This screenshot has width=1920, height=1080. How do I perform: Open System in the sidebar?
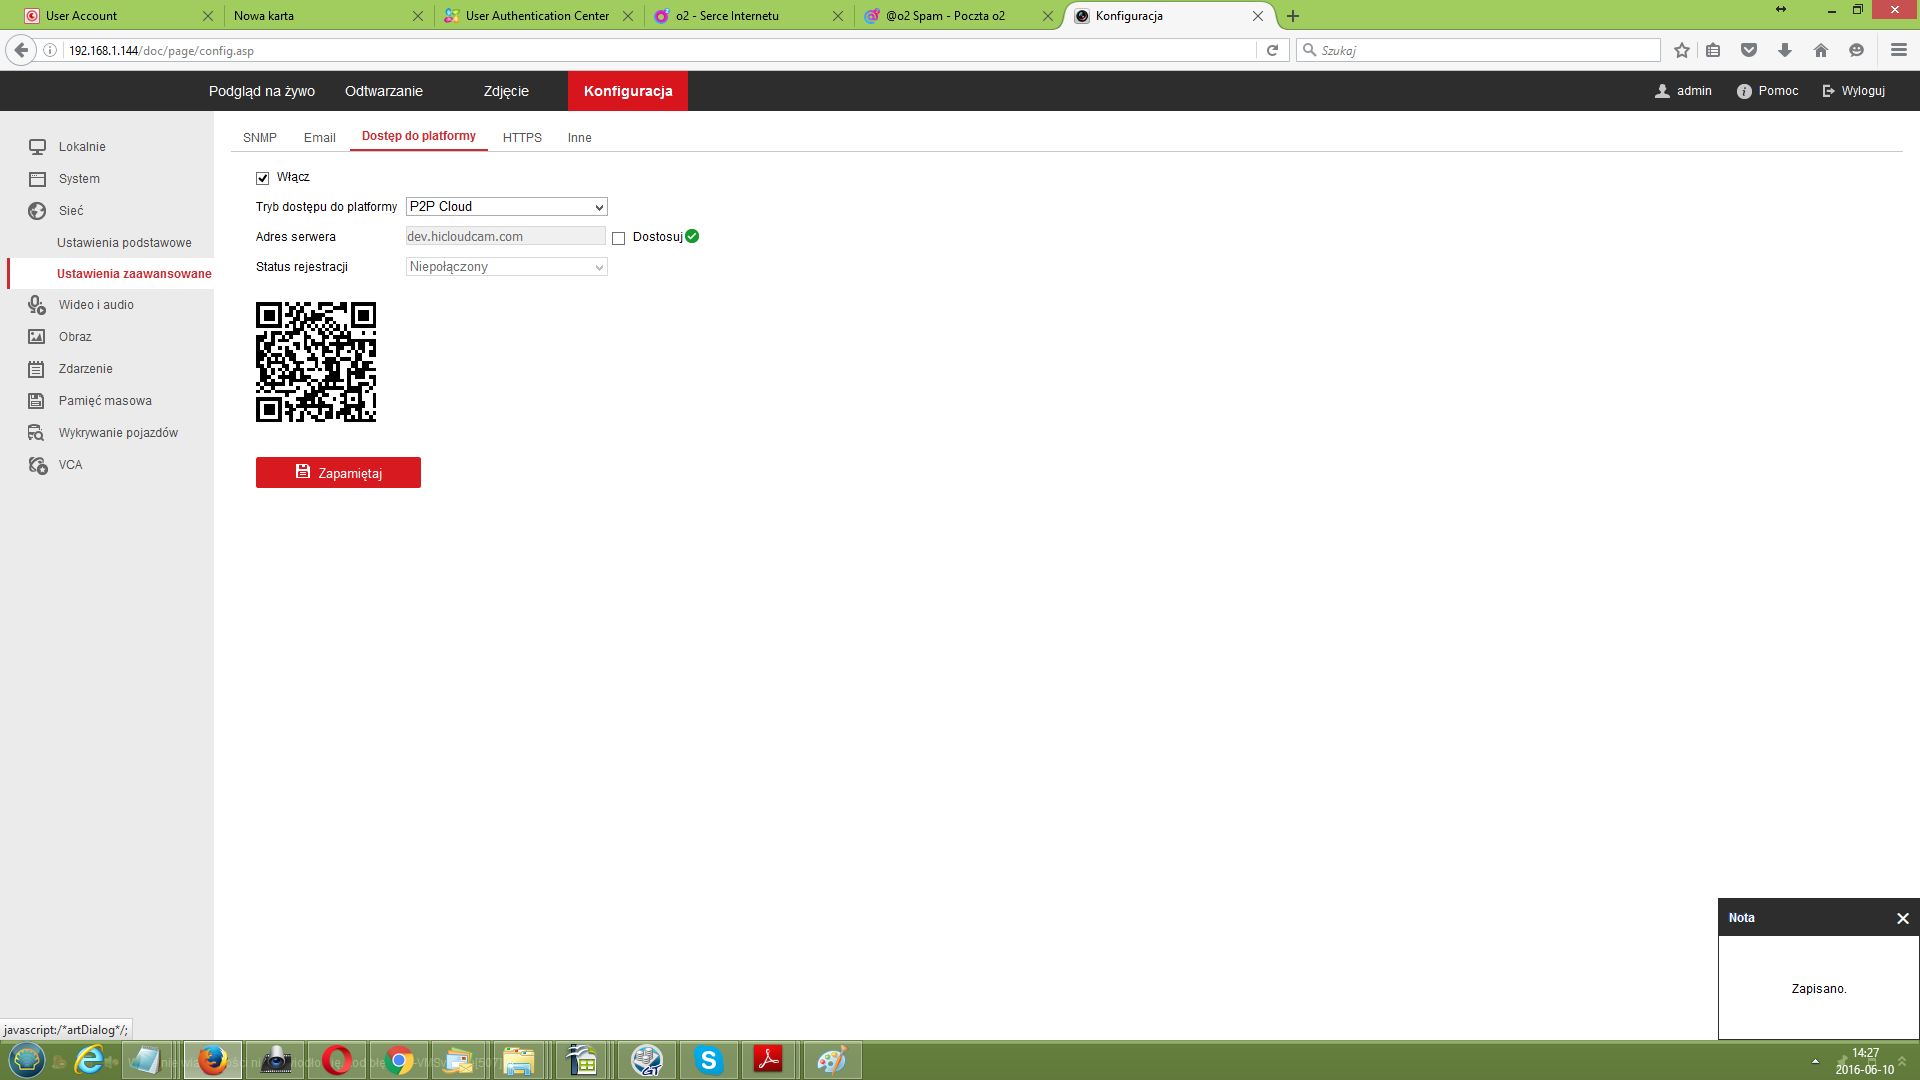[x=79, y=179]
